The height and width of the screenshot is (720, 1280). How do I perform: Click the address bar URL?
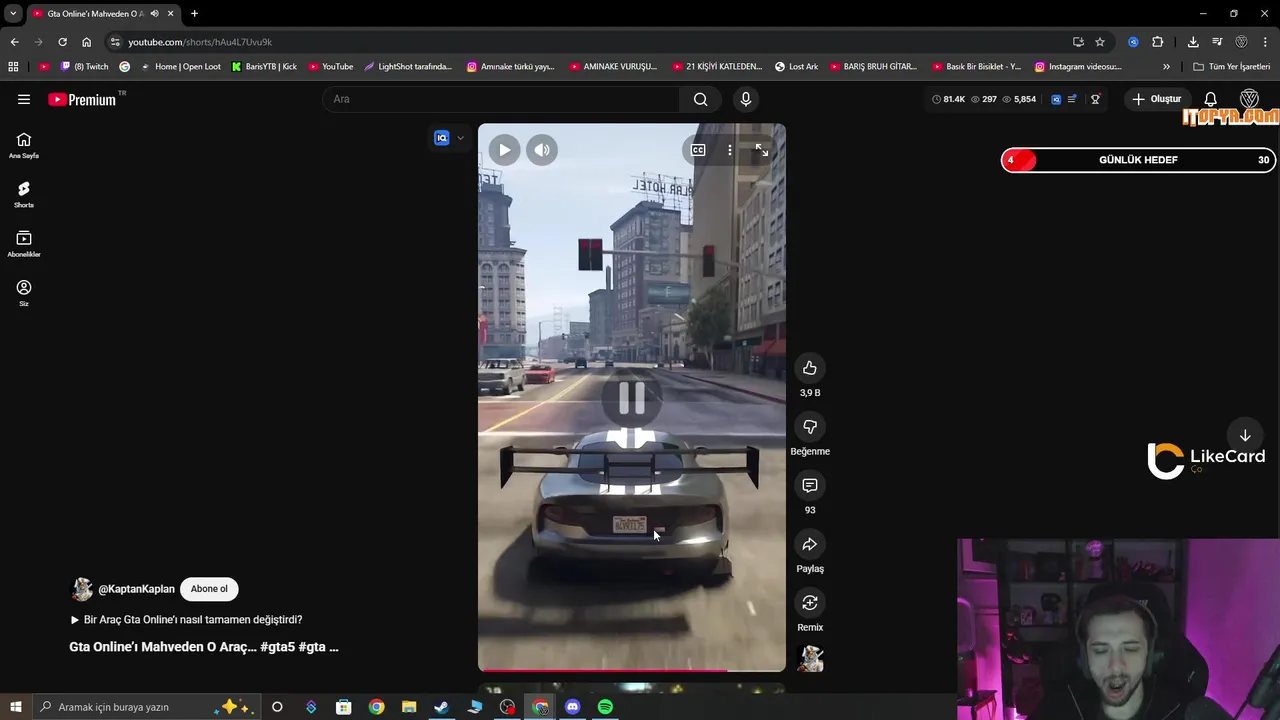tap(200, 42)
